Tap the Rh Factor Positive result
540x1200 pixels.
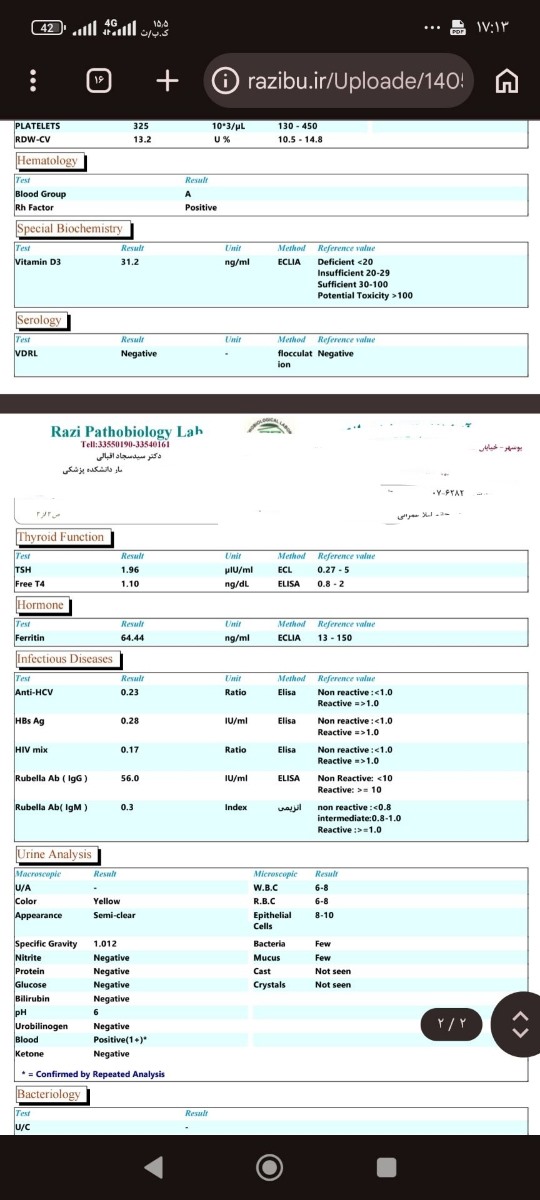[x=200, y=207]
